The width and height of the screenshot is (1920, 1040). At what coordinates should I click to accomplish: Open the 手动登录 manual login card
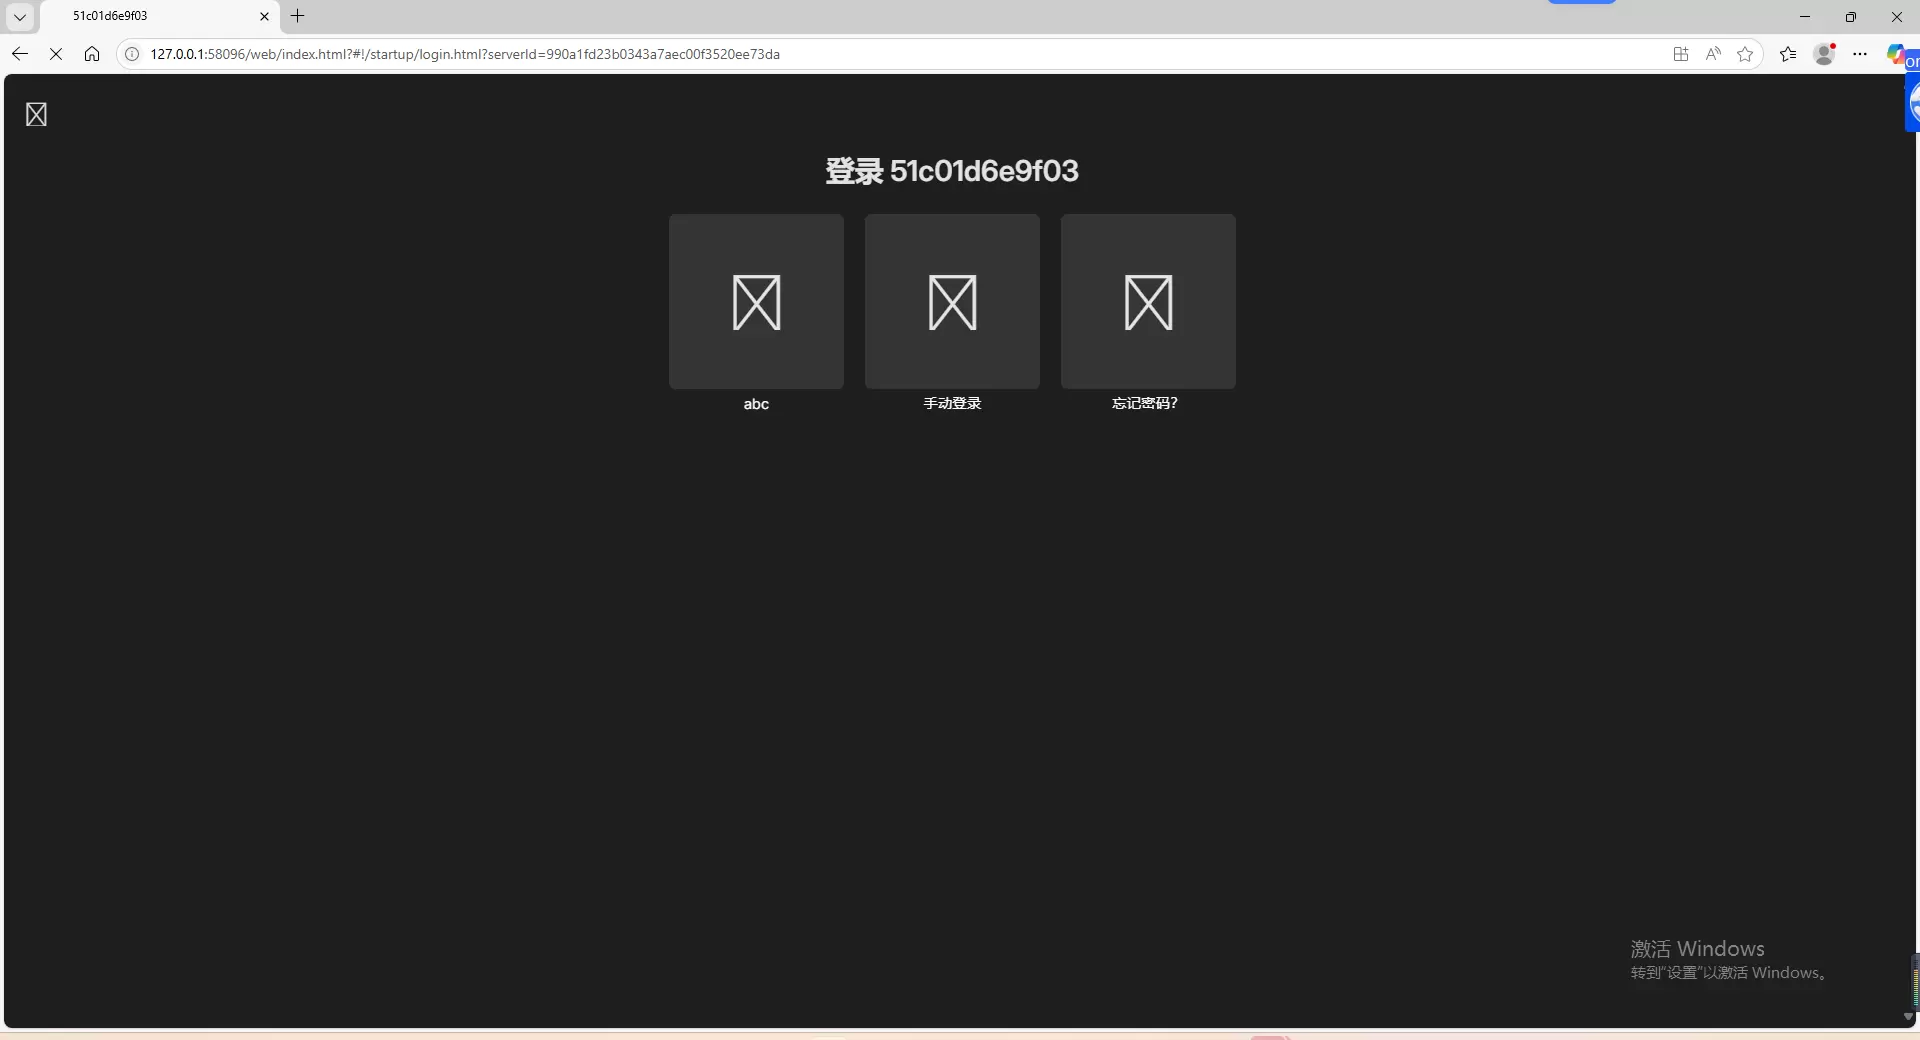pyautogui.click(x=952, y=302)
